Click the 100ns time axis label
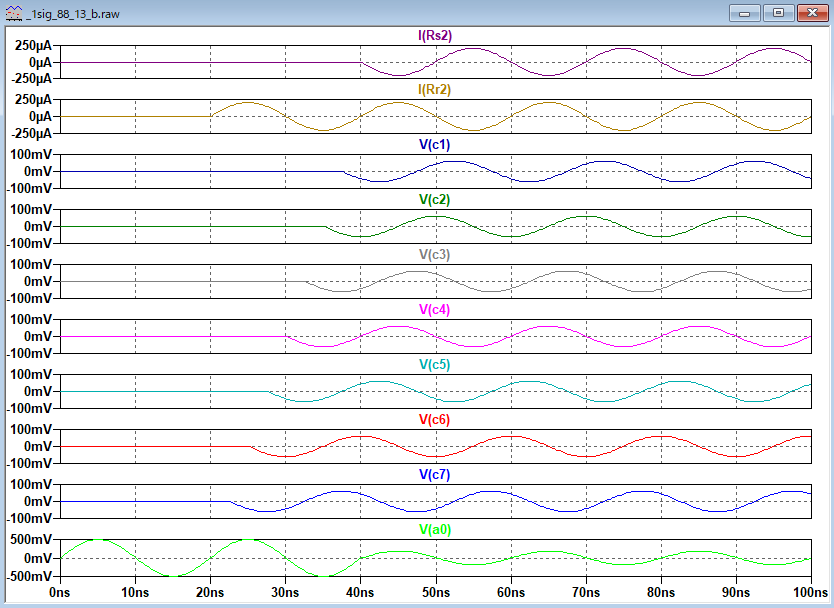Screen dimensions: 834x608 pyautogui.click(x=810, y=593)
